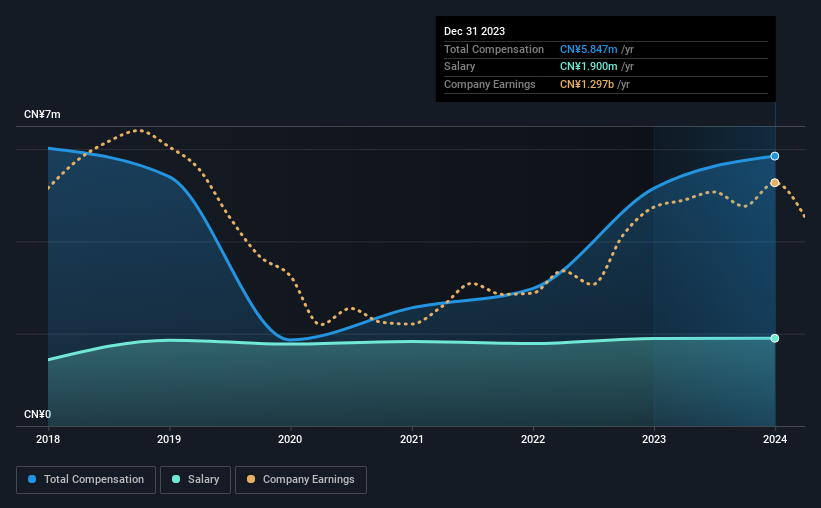This screenshot has height=508, width=821.
Task: Click the 2020 x-axis label
Action: (290, 439)
